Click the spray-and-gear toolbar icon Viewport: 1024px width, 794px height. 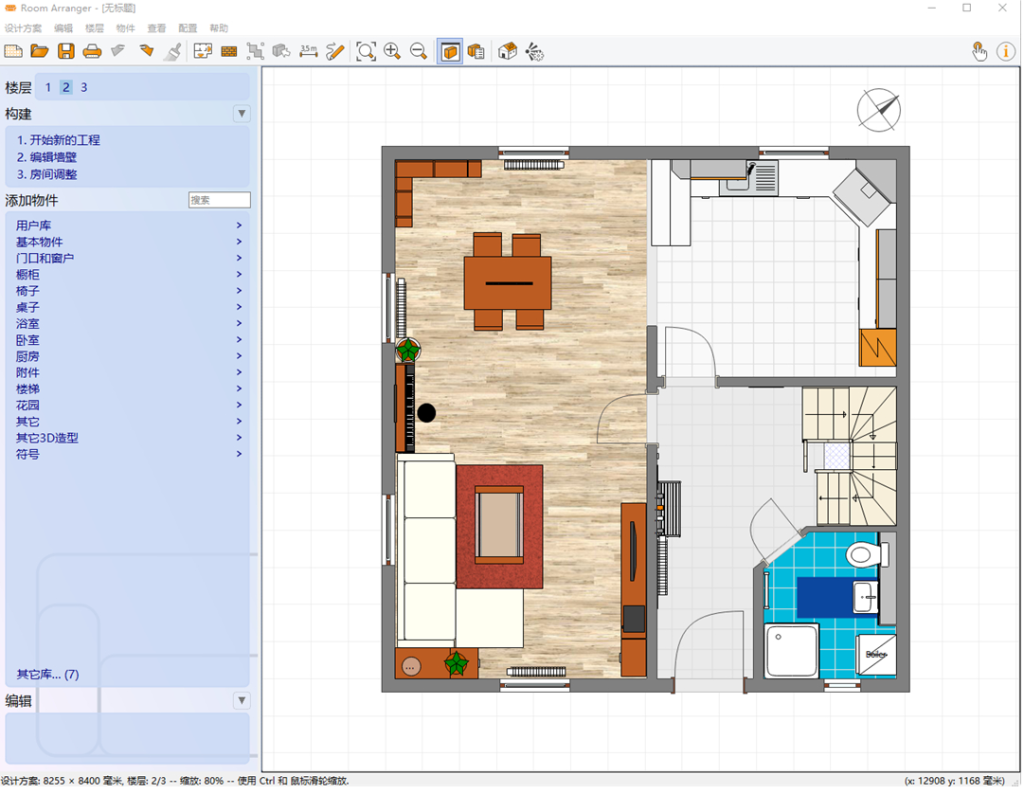point(534,52)
